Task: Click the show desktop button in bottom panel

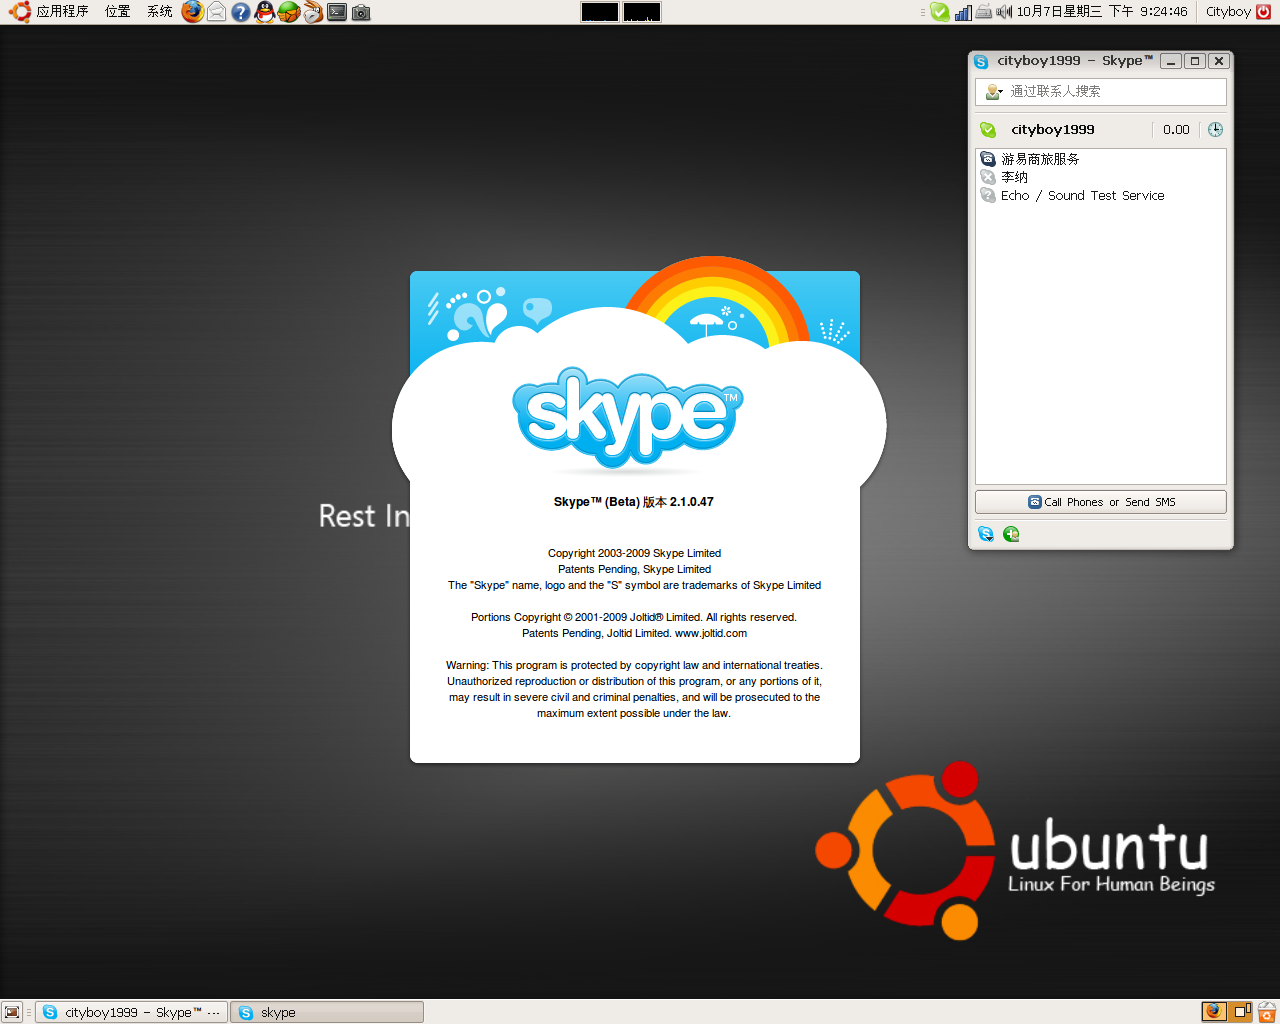Action: [12, 1012]
